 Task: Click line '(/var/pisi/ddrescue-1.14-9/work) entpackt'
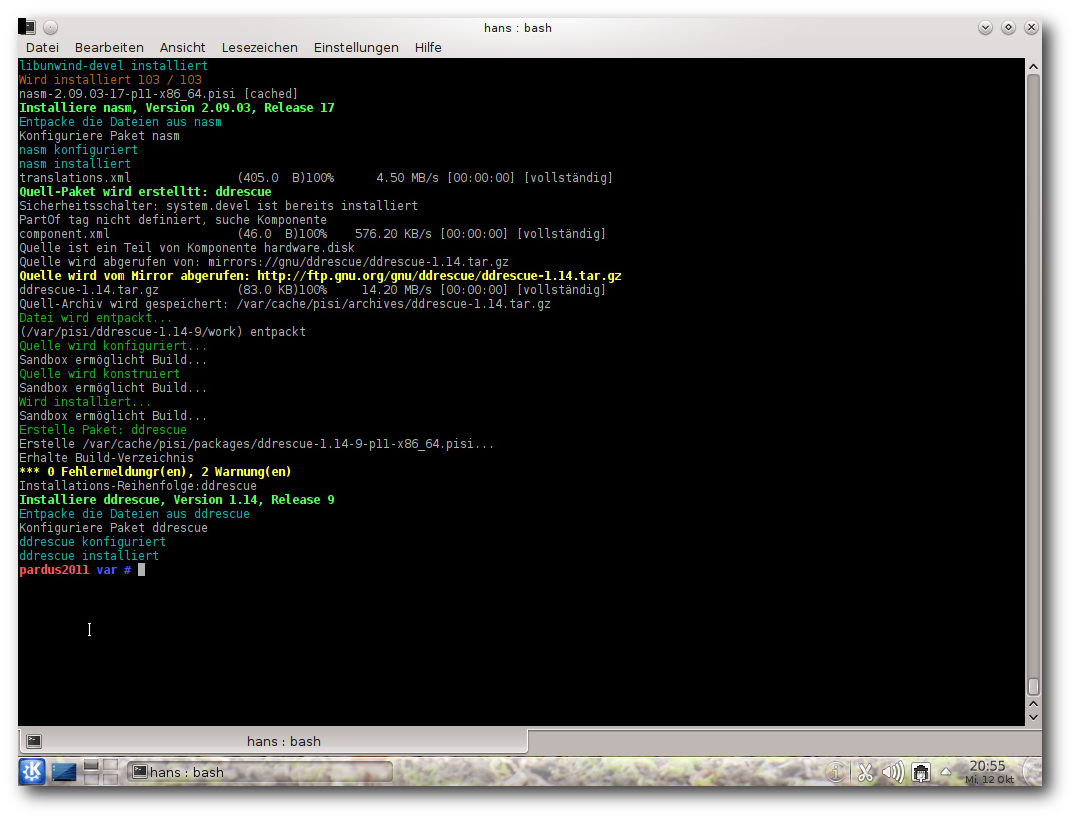163,331
